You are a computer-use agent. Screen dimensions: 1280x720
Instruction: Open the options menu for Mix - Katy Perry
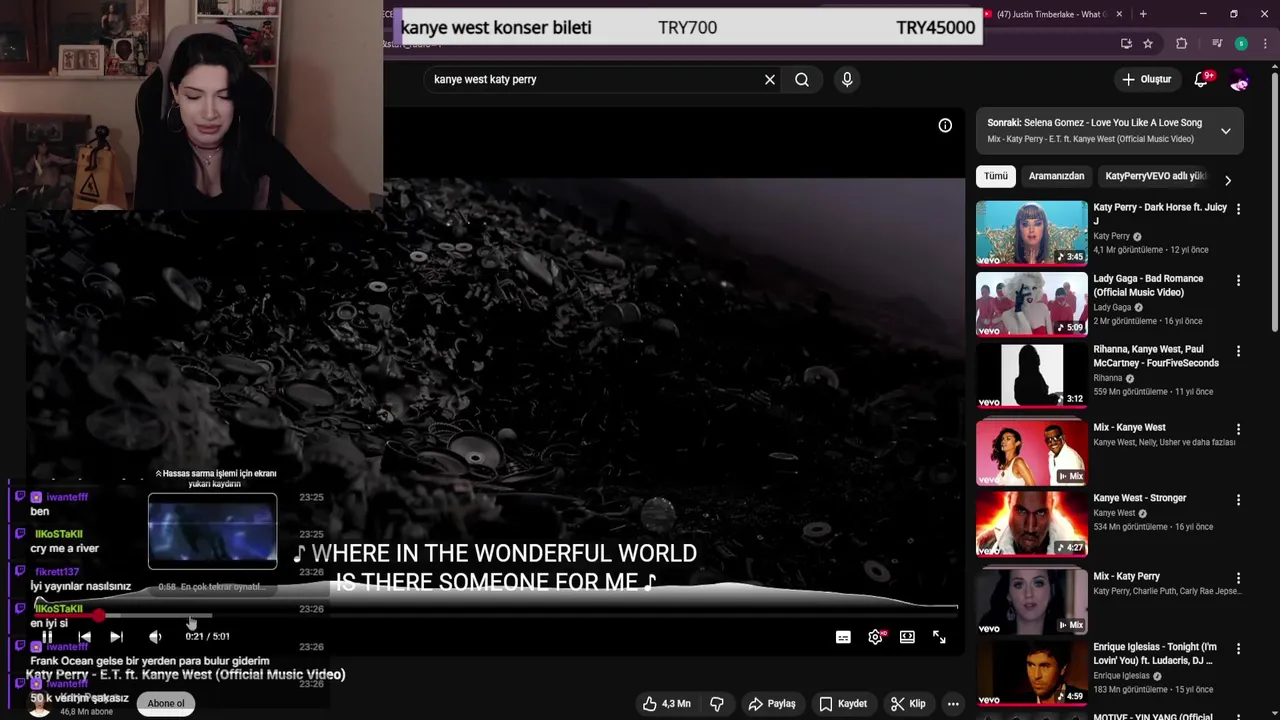(1238, 578)
